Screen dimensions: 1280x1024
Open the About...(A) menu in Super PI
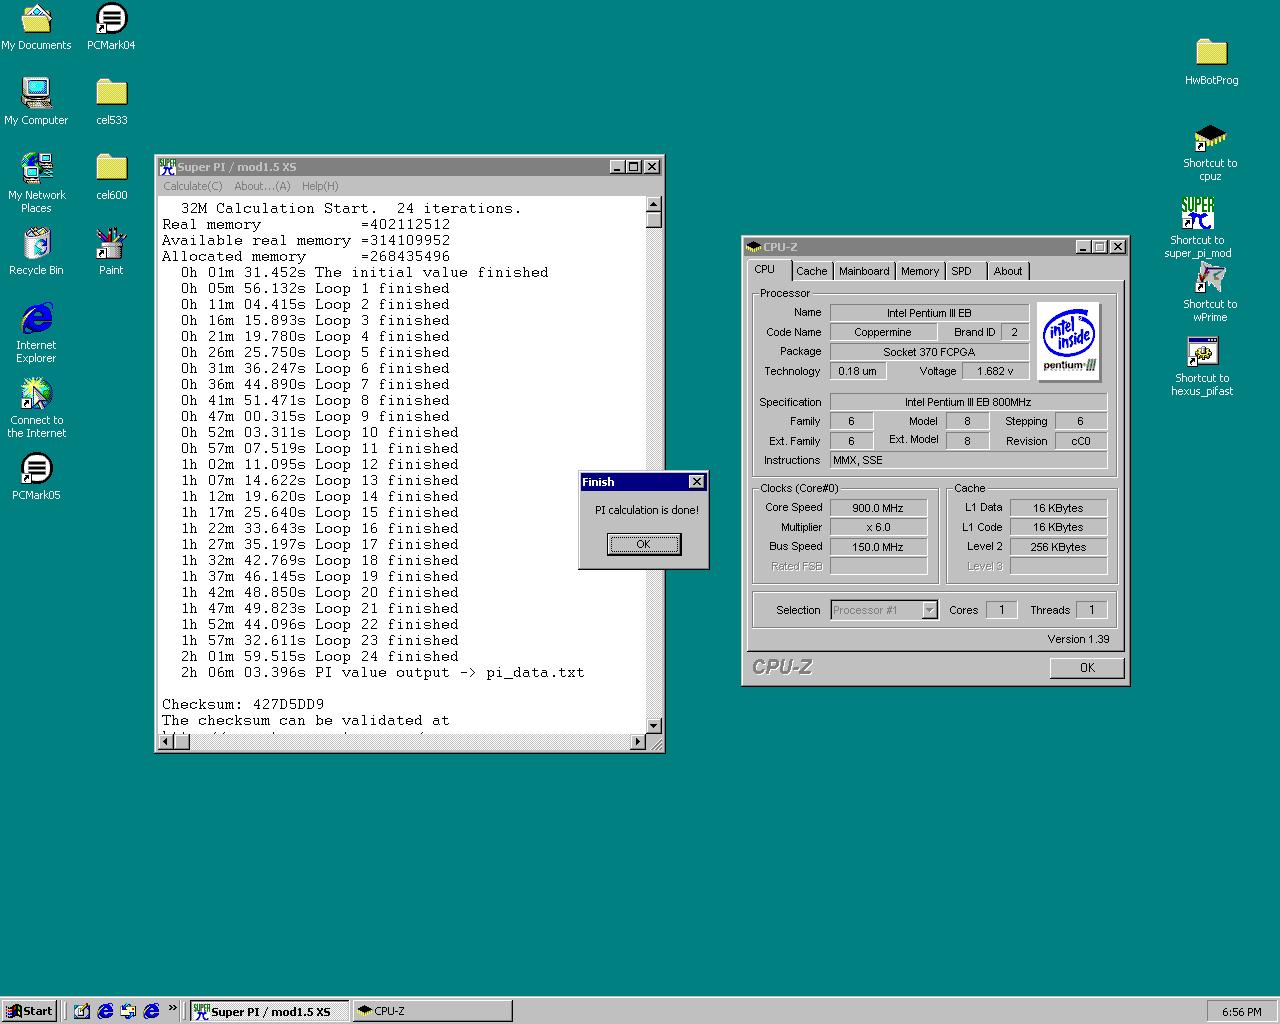[x=262, y=186]
